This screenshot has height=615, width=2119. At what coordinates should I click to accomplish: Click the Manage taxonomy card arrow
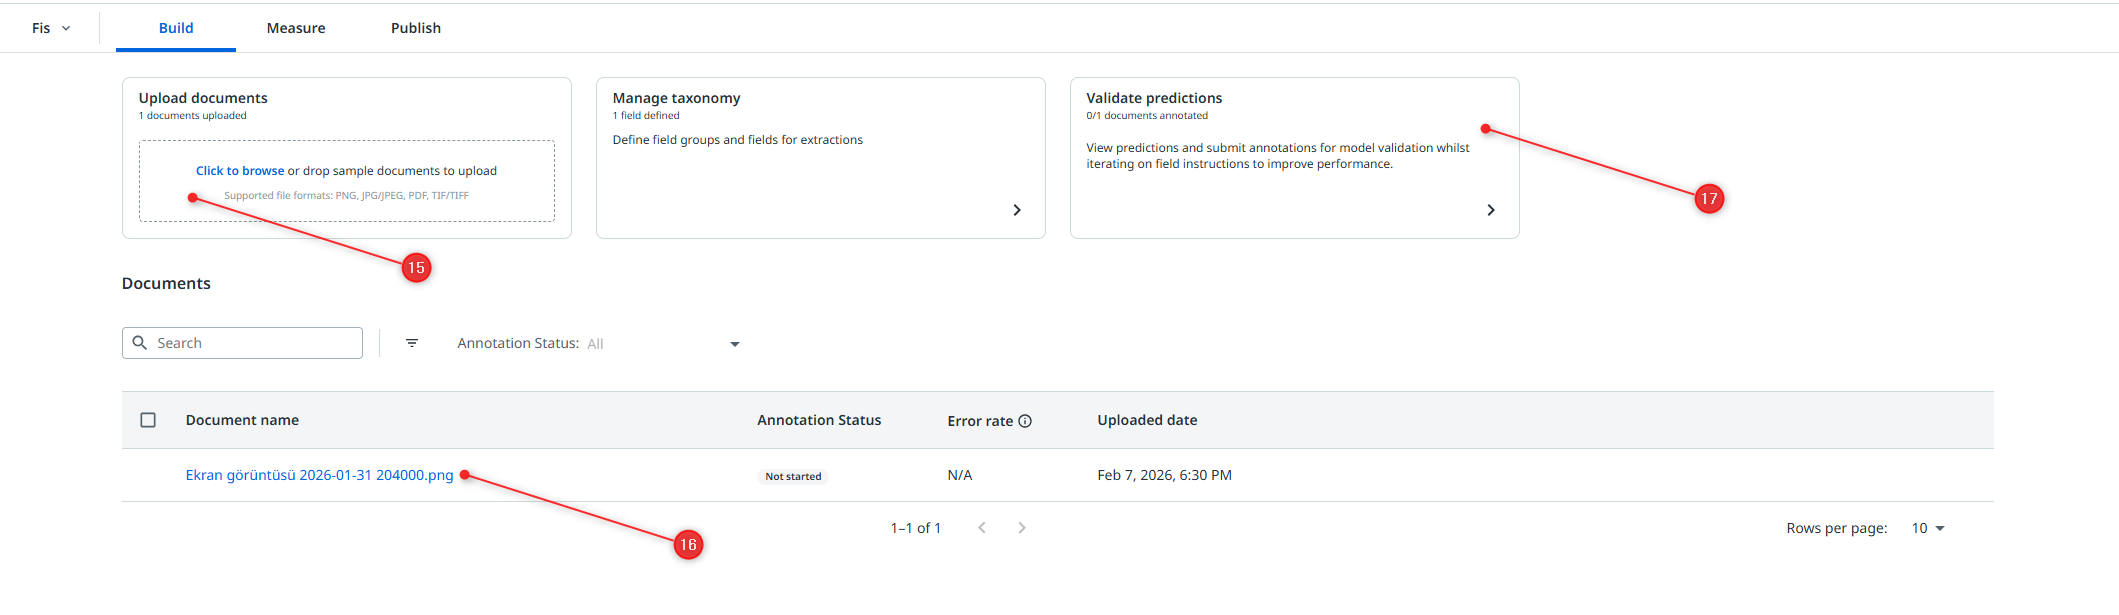click(x=1017, y=210)
